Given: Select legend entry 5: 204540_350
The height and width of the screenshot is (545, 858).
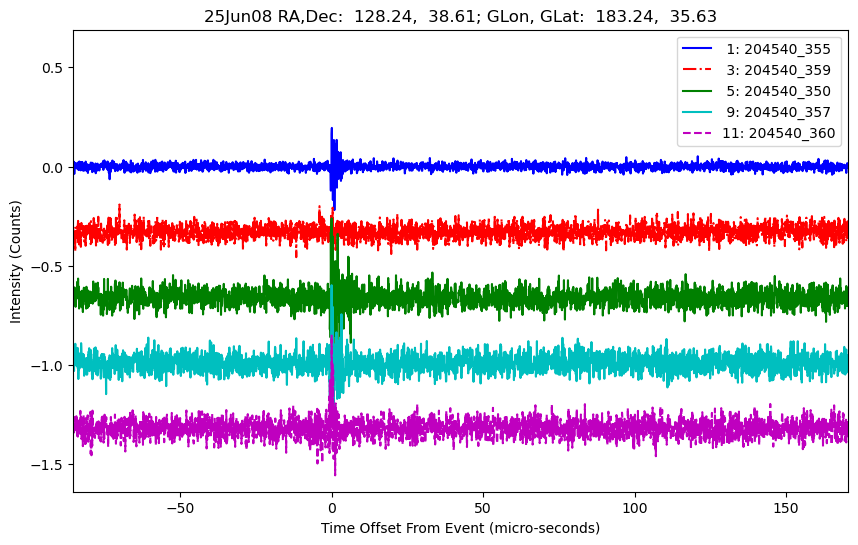Looking at the screenshot, I should tap(779, 91).
